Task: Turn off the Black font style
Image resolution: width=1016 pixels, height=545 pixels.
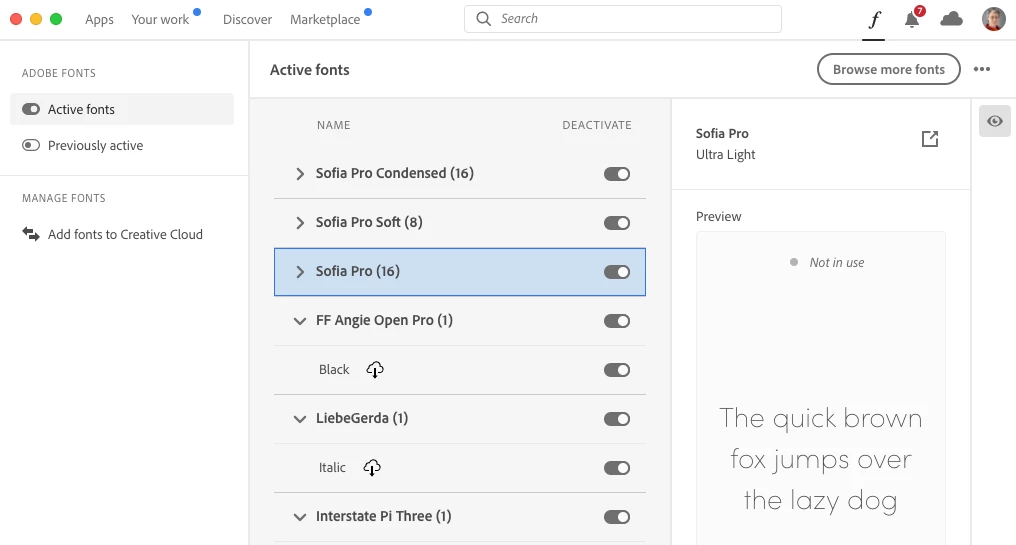Action: pyautogui.click(x=617, y=370)
